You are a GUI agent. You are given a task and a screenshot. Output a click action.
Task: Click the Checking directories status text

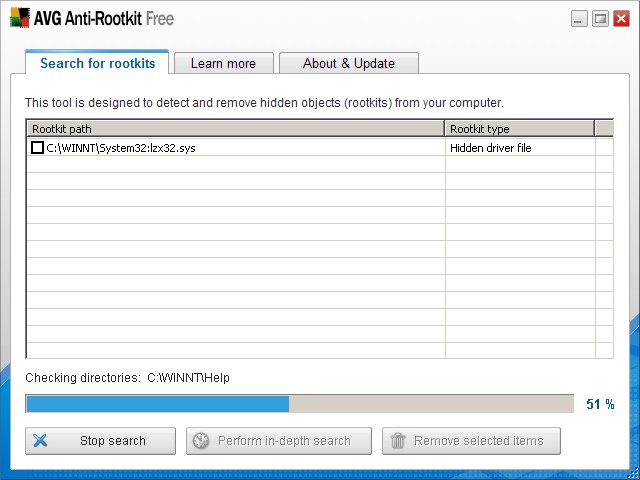[x=127, y=378]
